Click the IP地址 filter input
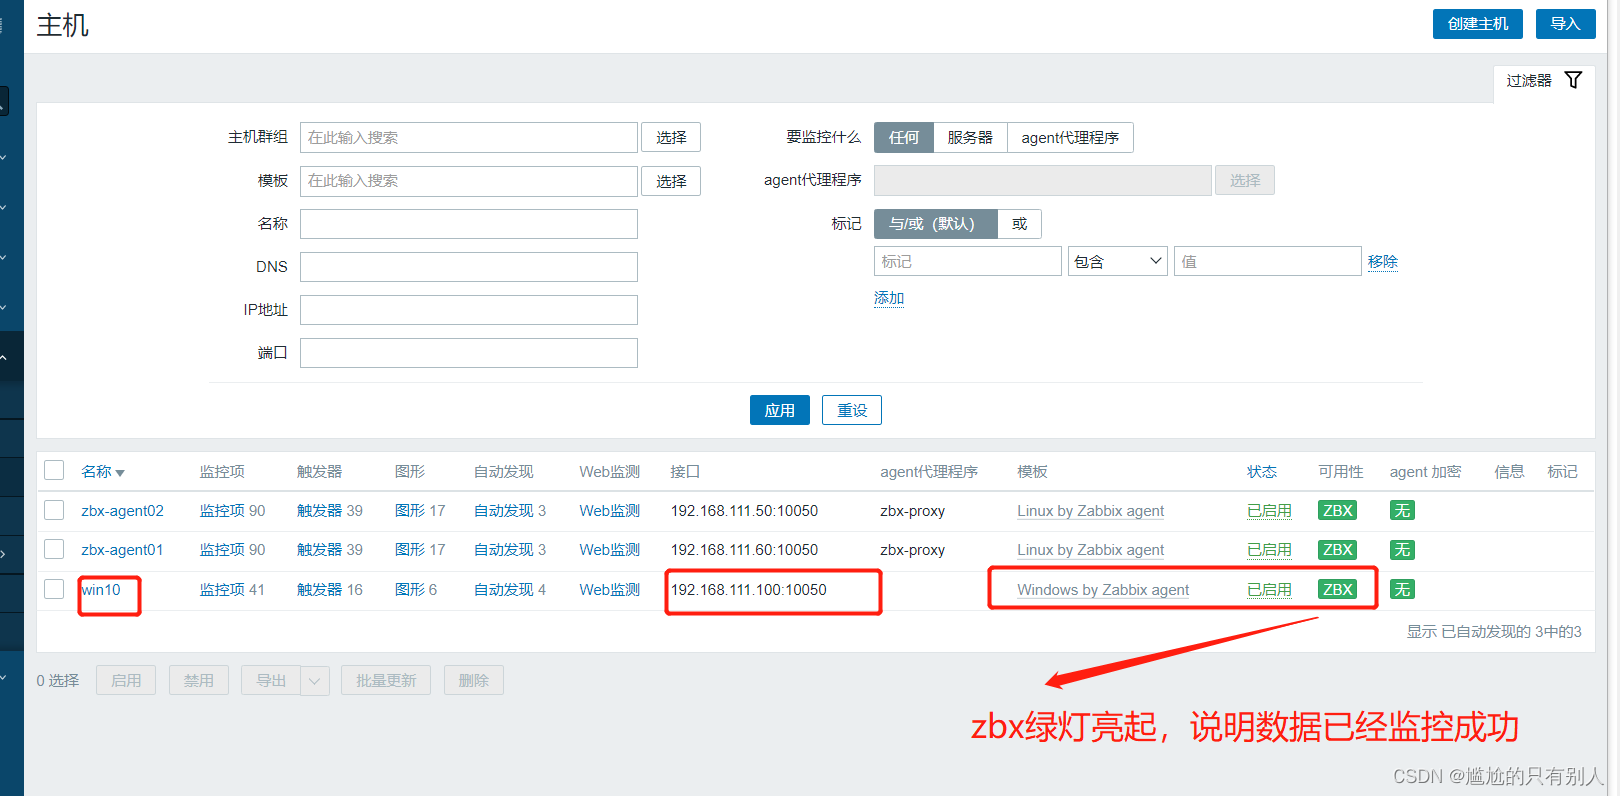Viewport: 1620px width, 796px height. [469, 310]
